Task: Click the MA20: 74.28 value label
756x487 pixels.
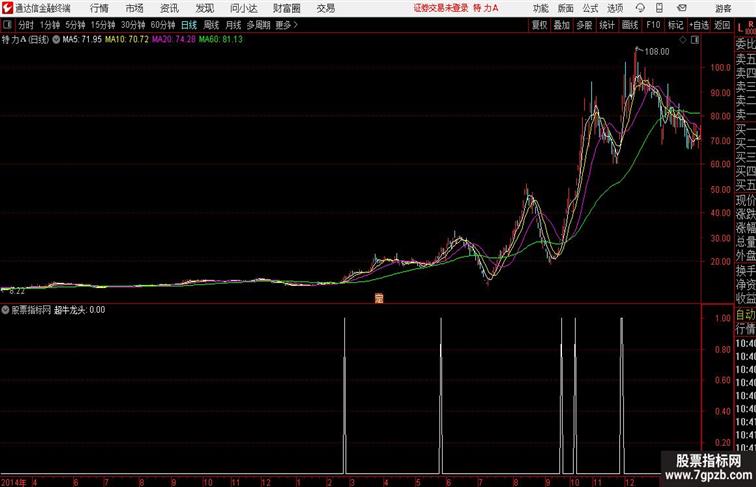Action: [x=174, y=40]
